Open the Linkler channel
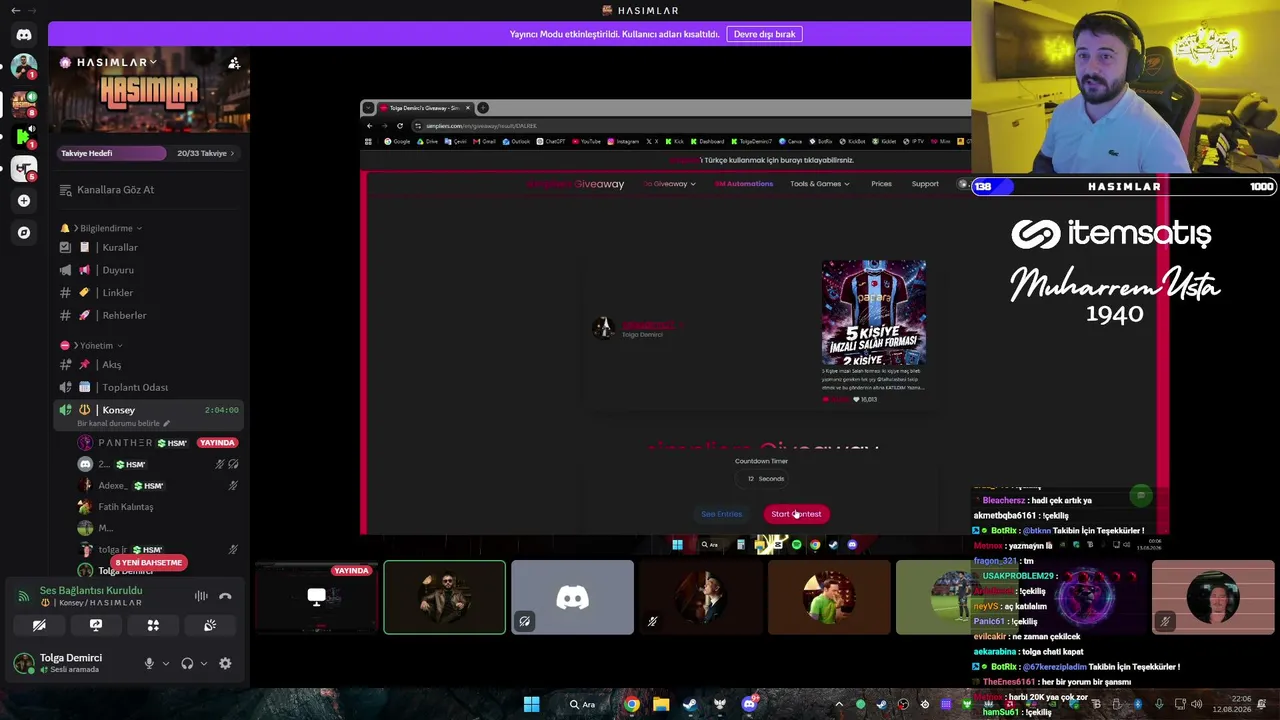 point(150,292)
